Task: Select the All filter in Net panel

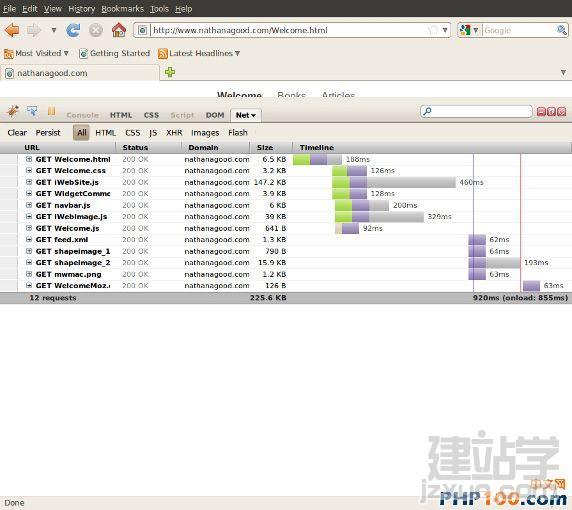Action: coord(81,132)
